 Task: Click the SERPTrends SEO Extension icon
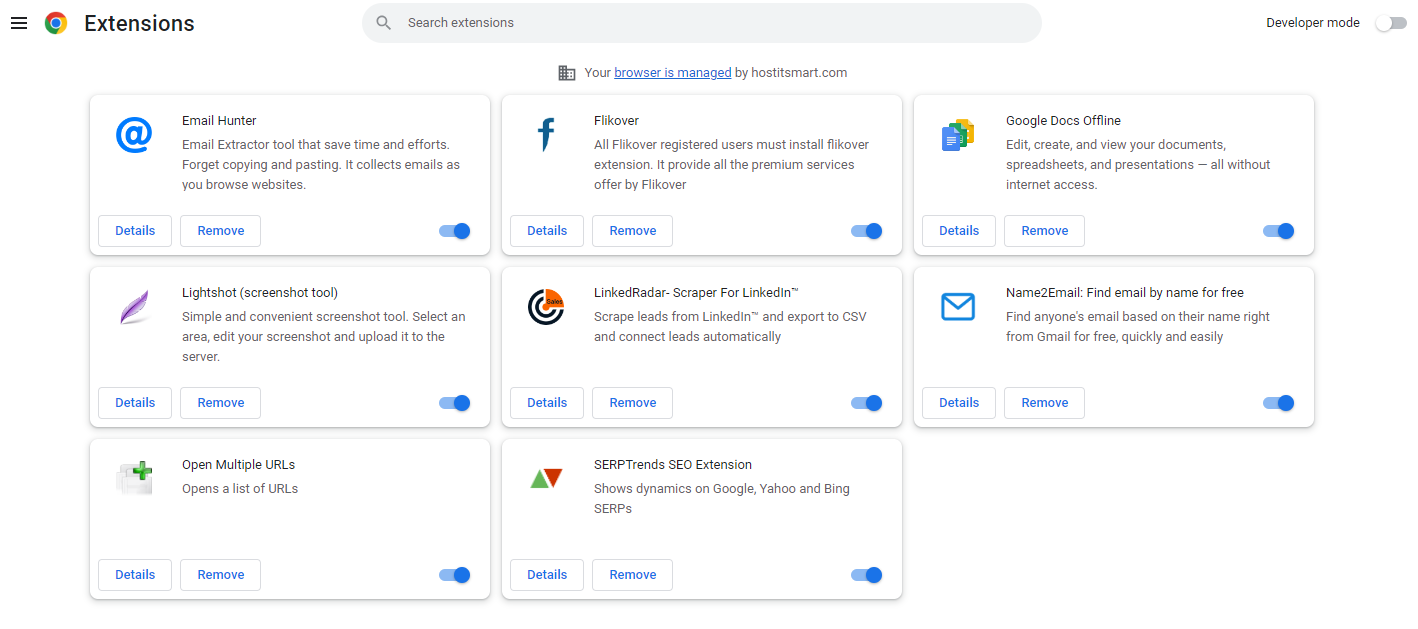click(546, 478)
